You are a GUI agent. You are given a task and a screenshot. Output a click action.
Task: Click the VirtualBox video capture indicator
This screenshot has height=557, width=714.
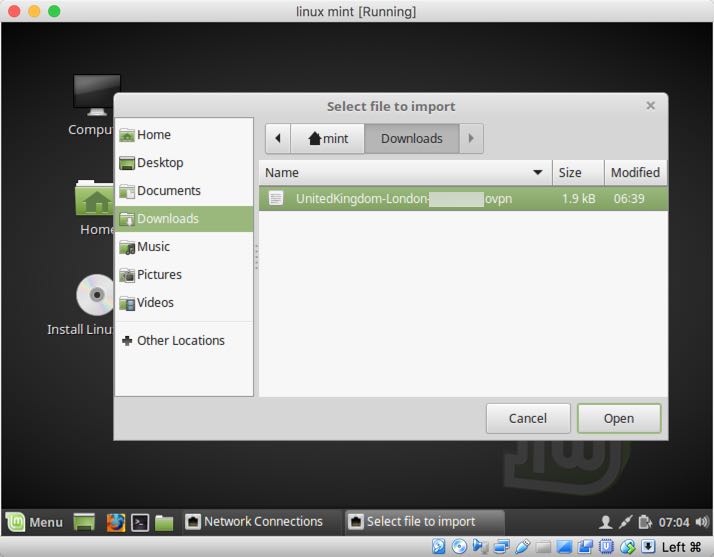coord(585,546)
